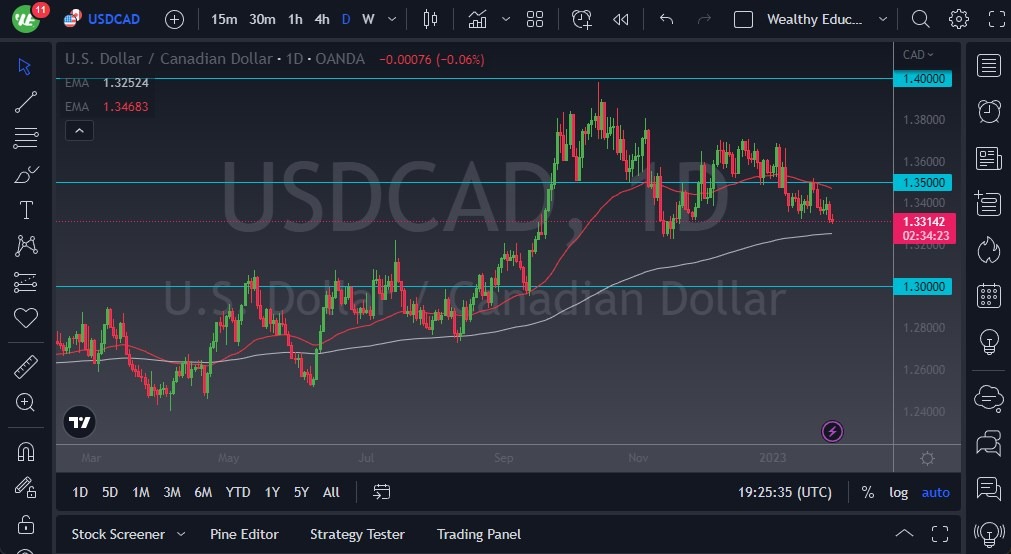Screen dimensions: 1011x554
Task: Open the Pine Editor tab
Action: [x=244, y=534]
